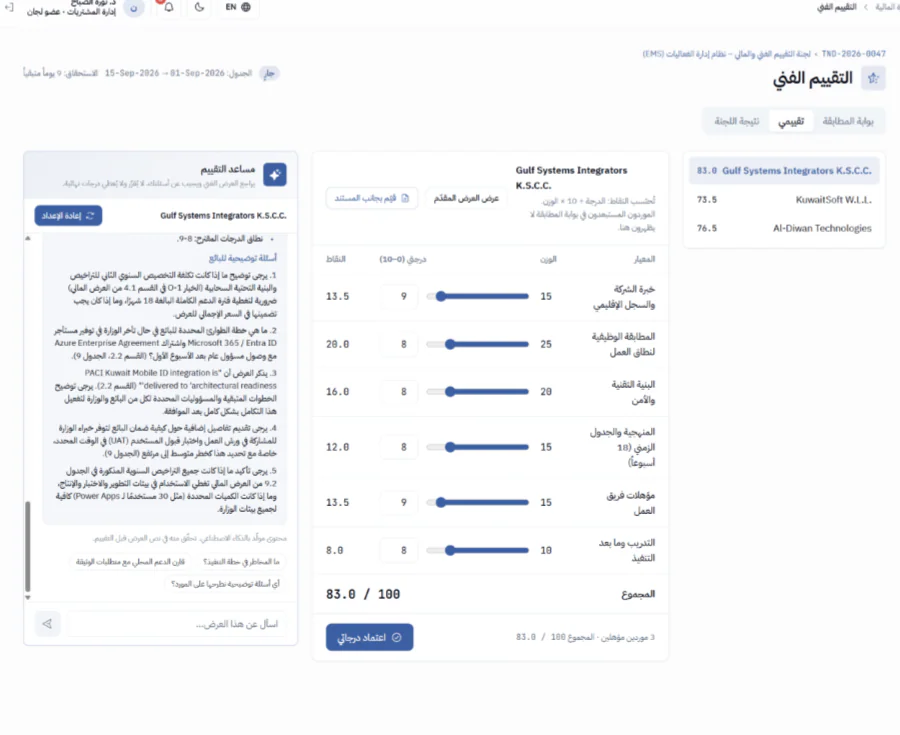Click the assistant chat scrollbar thumb
Viewport: 900px width, 735px height.
[x=28, y=547]
